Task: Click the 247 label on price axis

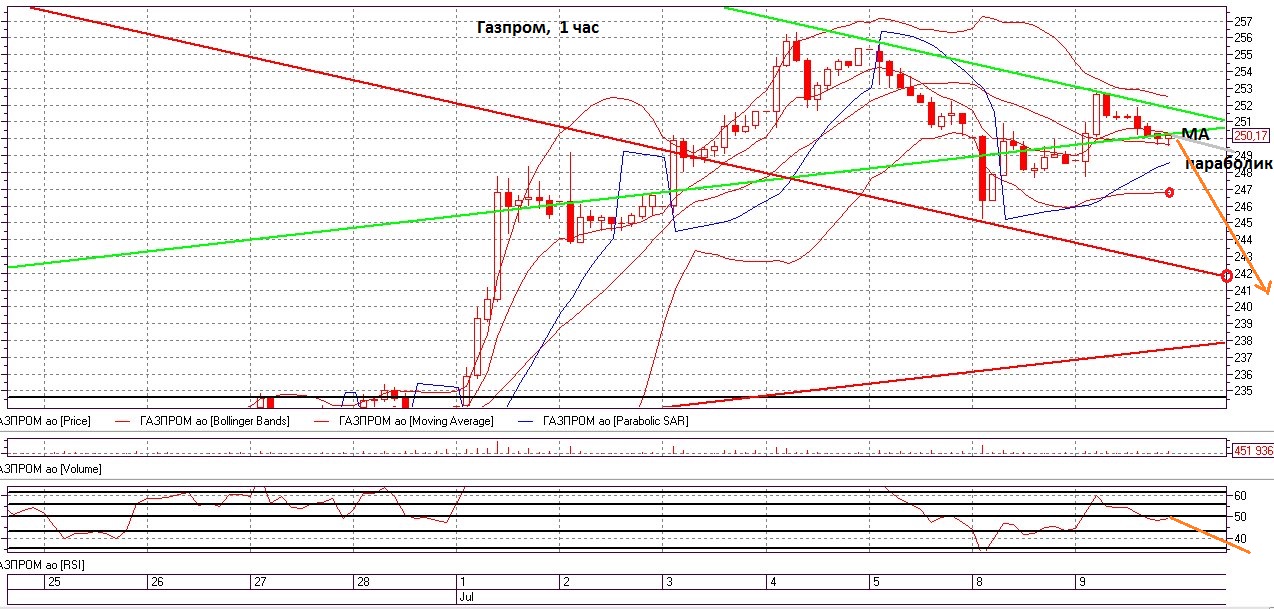Action: 1243,189
